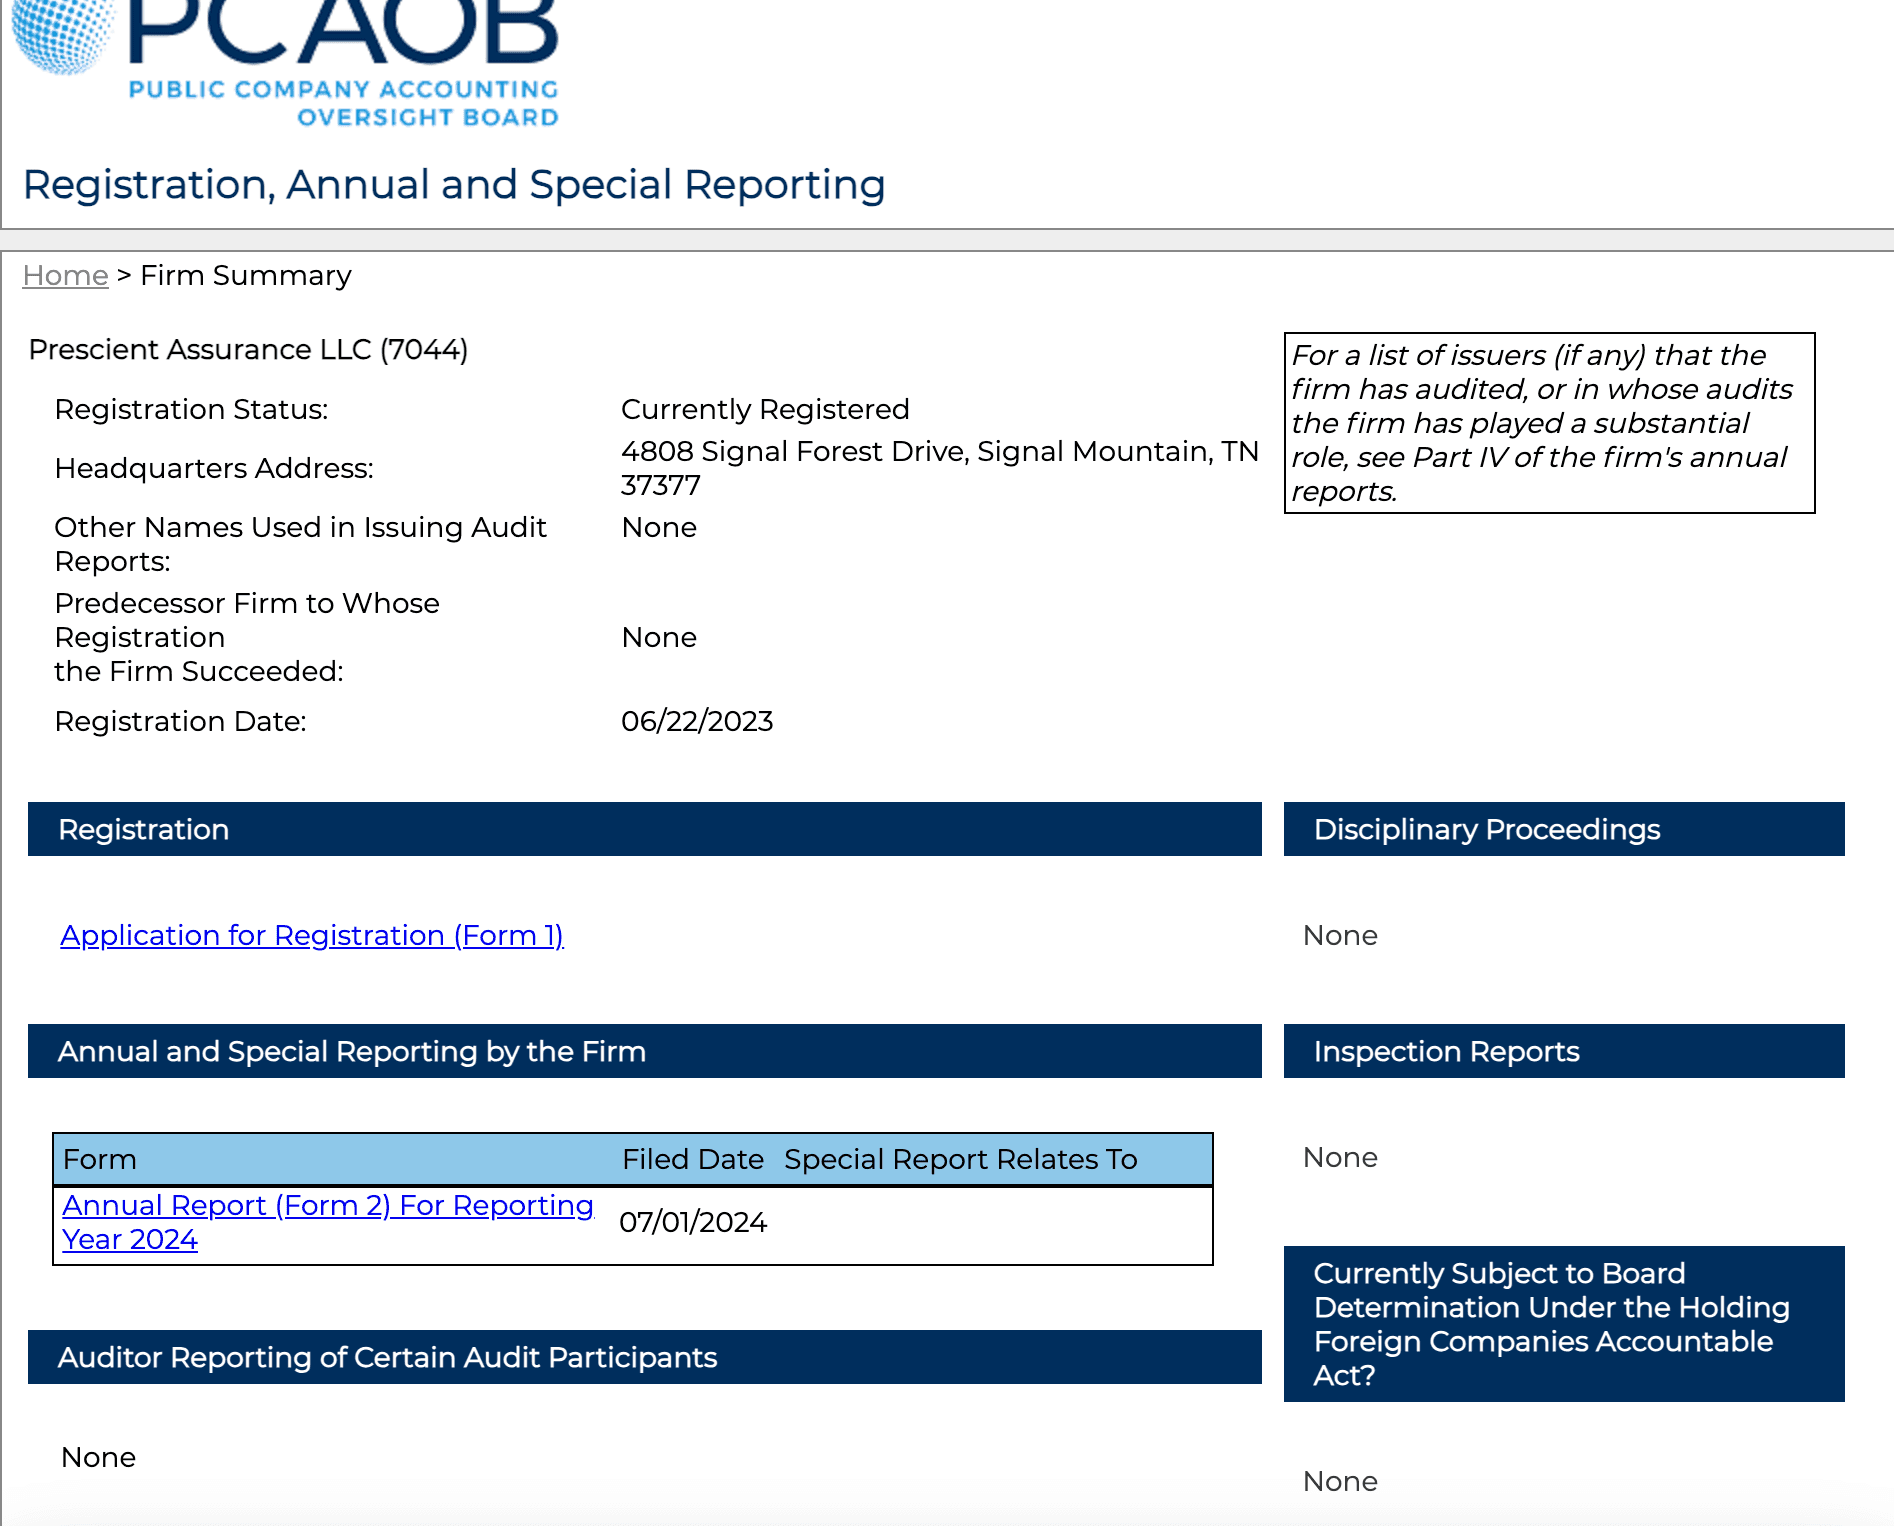This screenshot has height=1526, width=1894.
Task: Click the Firm Summary breadcrumb text
Action: point(246,275)
